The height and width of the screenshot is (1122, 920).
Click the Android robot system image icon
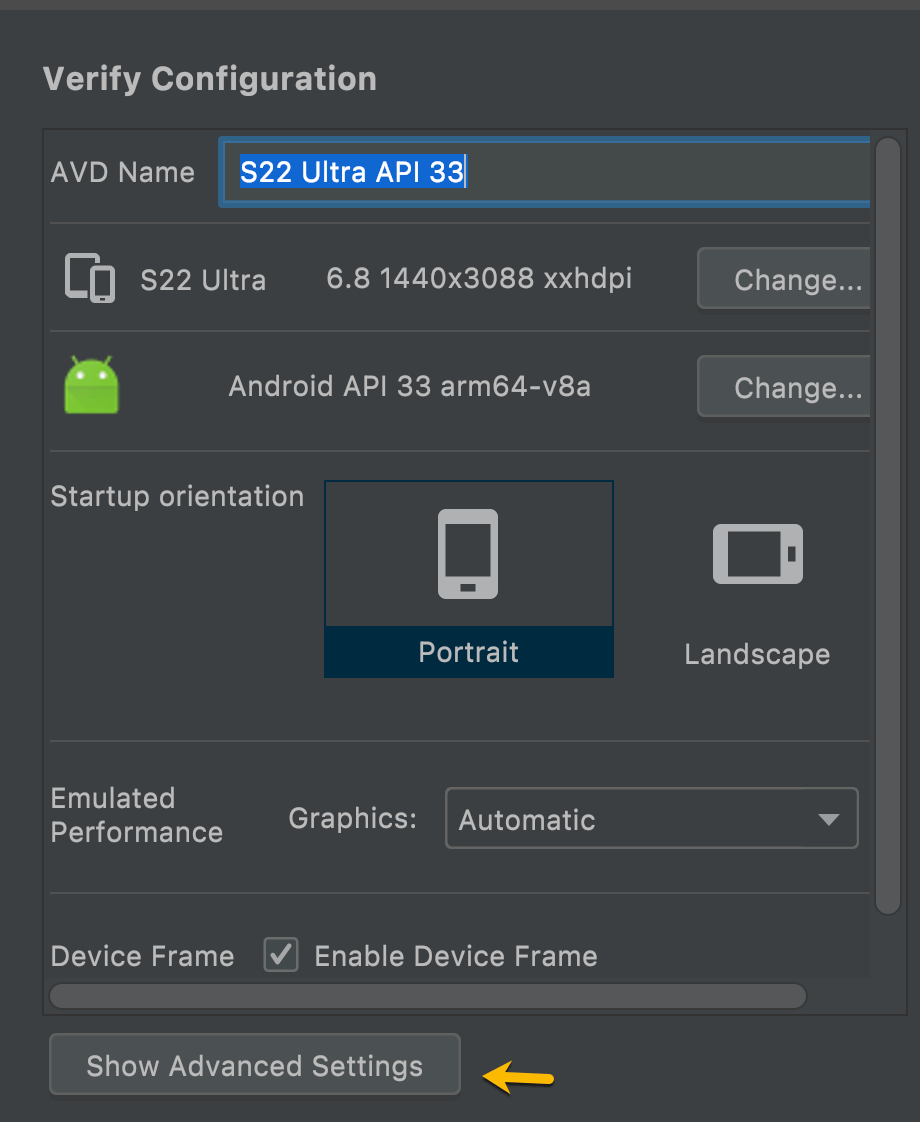point(91,386)
